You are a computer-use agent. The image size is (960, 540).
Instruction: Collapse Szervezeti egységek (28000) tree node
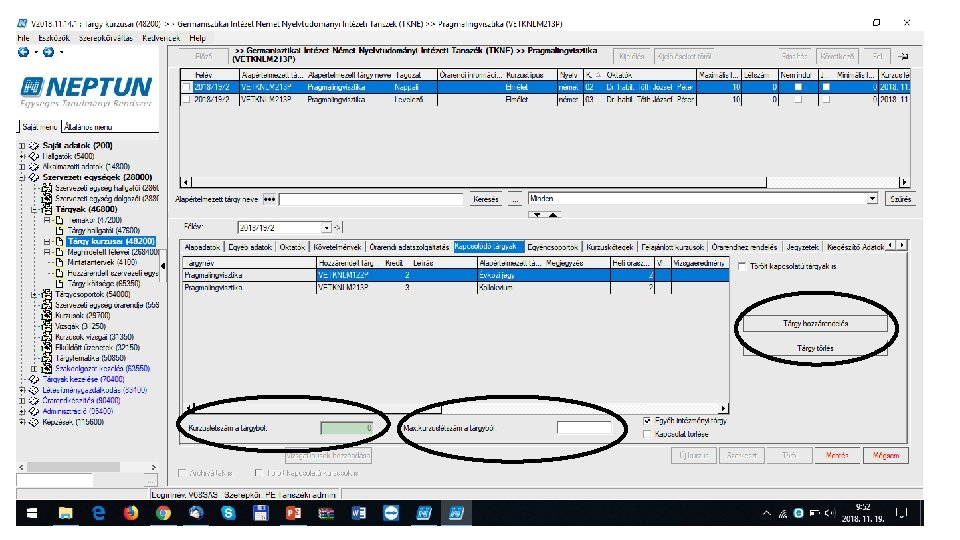coord(22,178)
